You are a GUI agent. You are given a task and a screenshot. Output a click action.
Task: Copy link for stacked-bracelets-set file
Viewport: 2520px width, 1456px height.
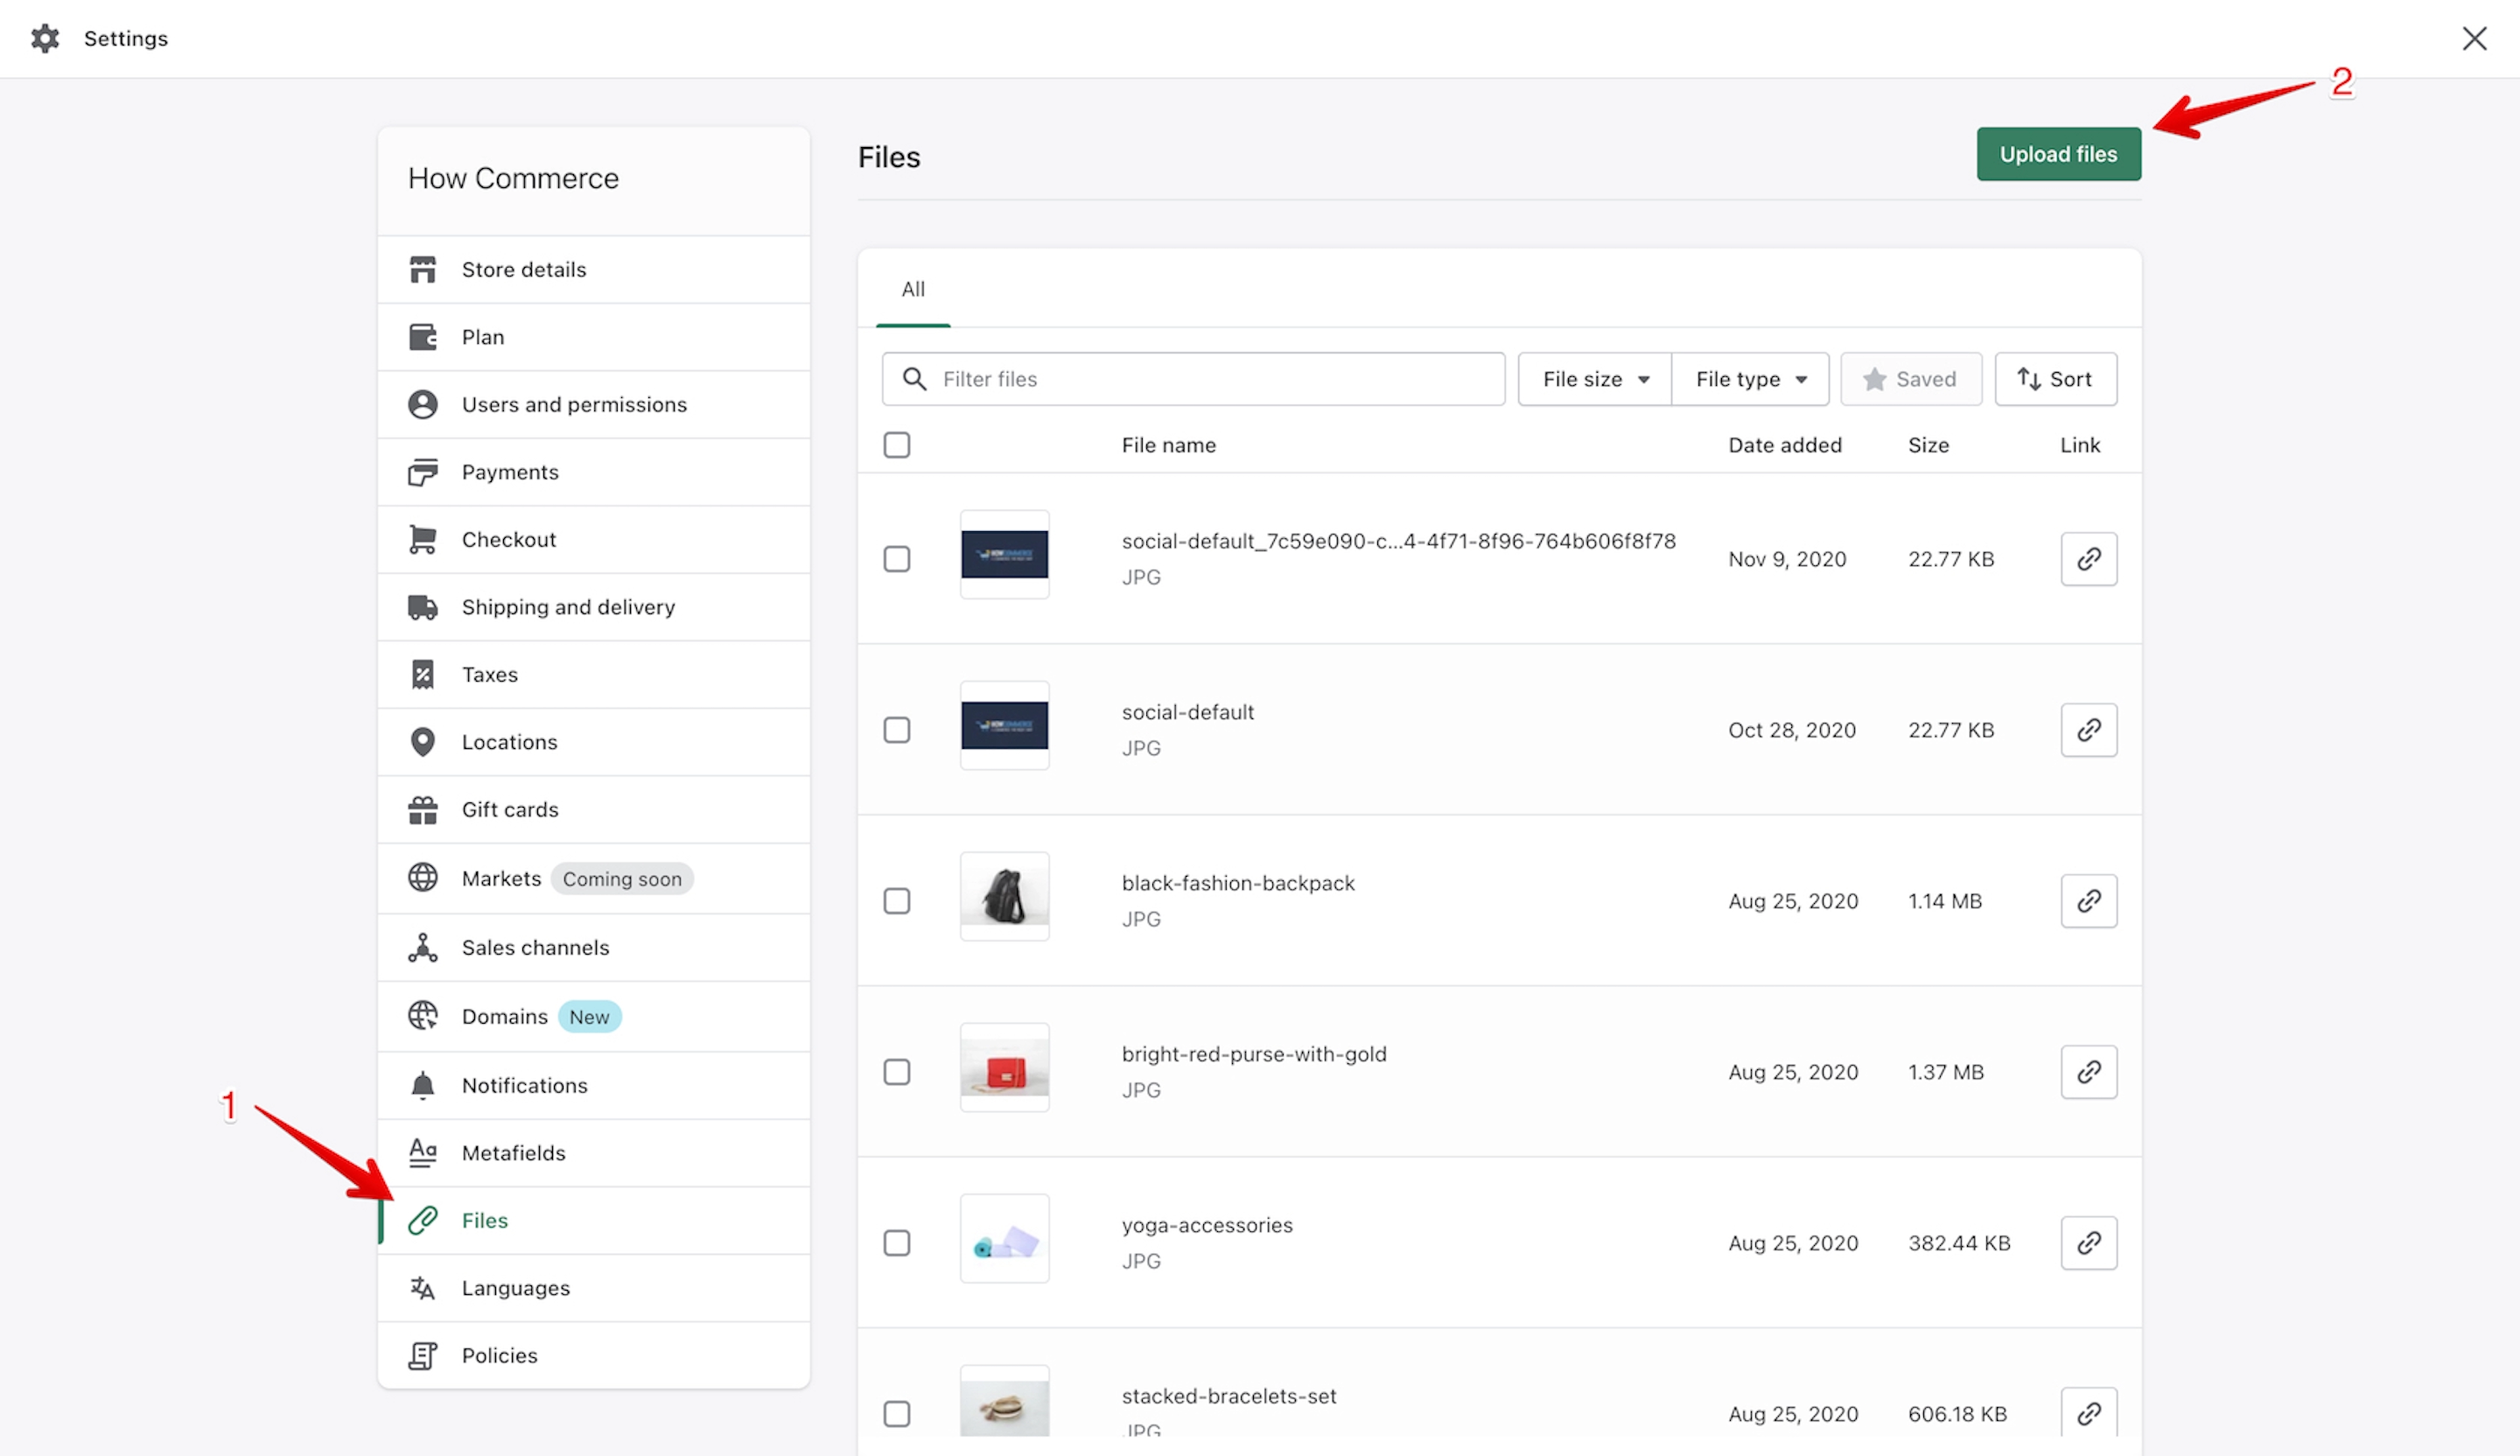pos(2089,1414)
